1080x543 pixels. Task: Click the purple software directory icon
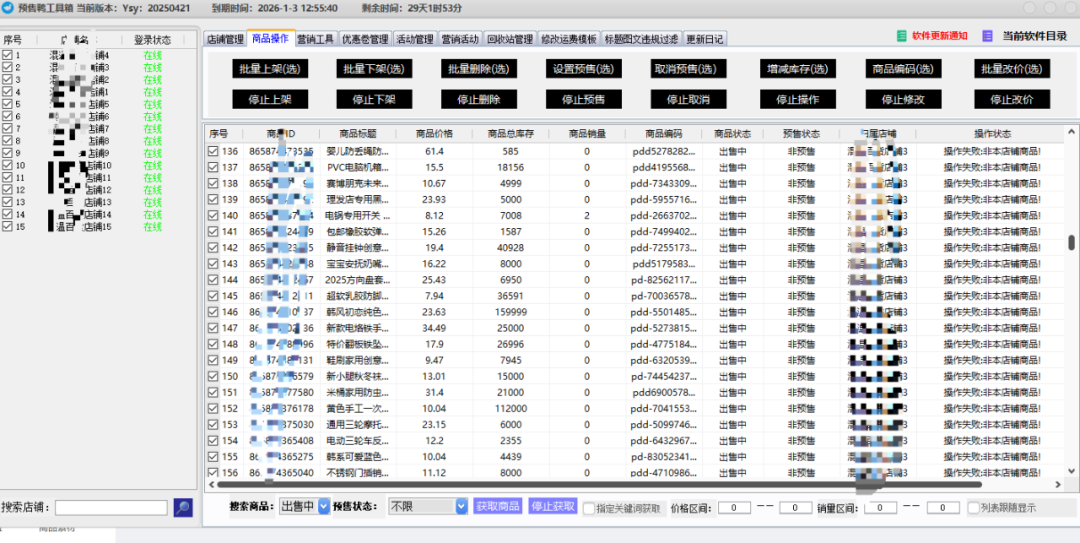[x=988, y=36]
